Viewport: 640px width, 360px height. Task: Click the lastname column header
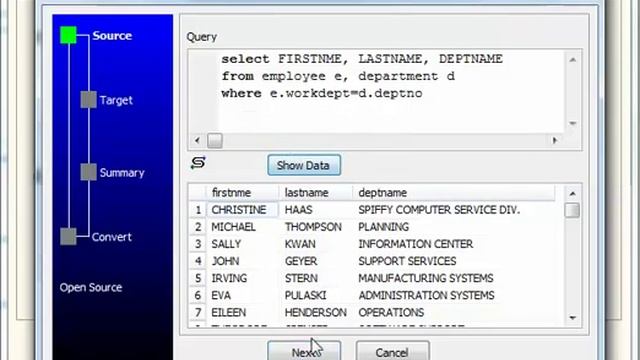[316, 193]
